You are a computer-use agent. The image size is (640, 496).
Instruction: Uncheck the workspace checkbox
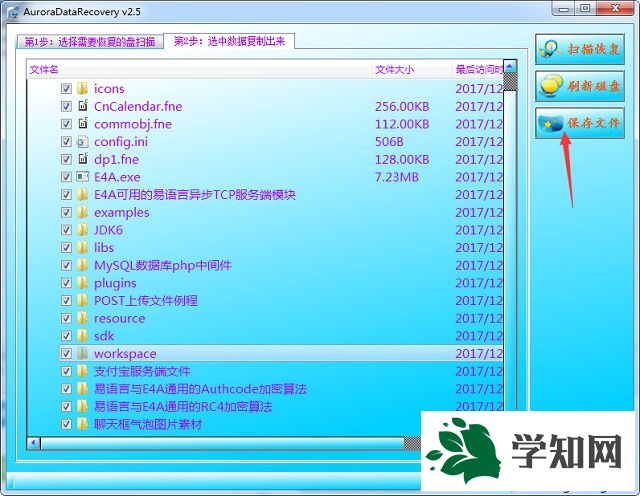pos(66,354)
